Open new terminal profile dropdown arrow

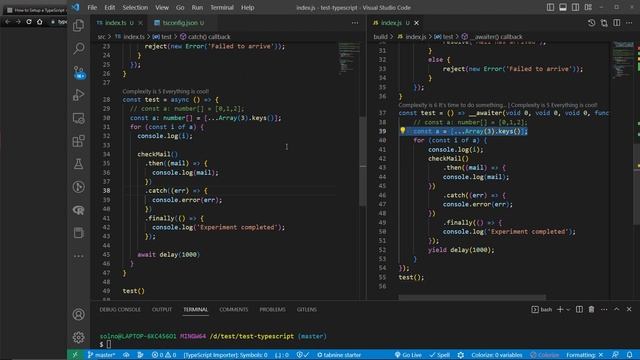[x=568, y=310]
